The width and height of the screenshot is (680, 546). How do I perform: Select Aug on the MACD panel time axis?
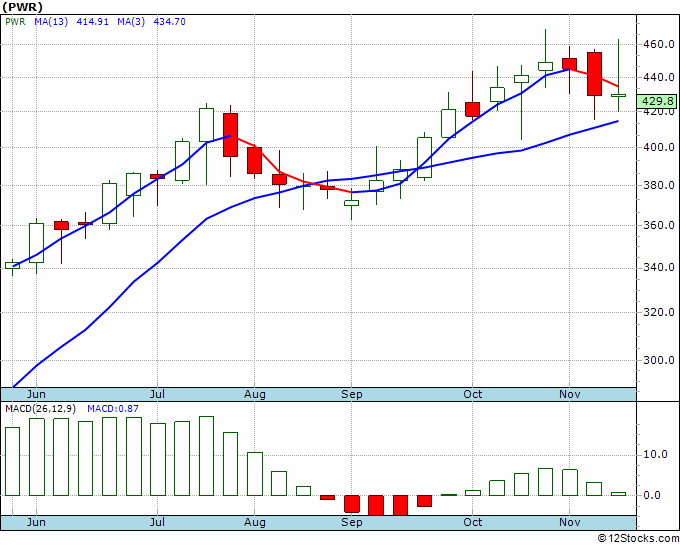pyautogui.click(x=255, y=523)
